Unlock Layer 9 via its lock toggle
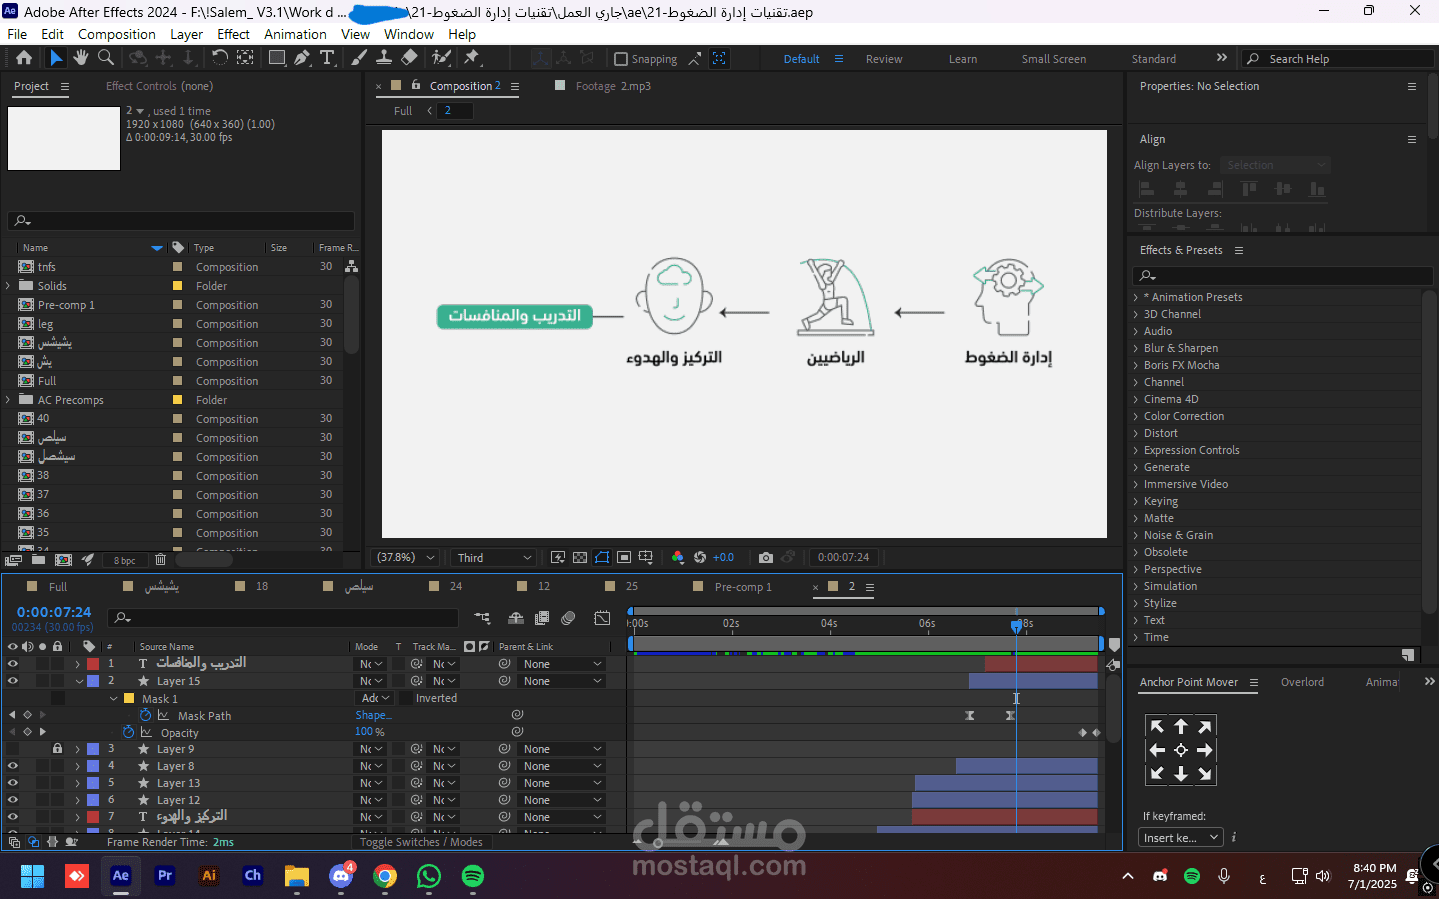The height and width of the screenshot is (899, 1439). (x=57, y=749)
